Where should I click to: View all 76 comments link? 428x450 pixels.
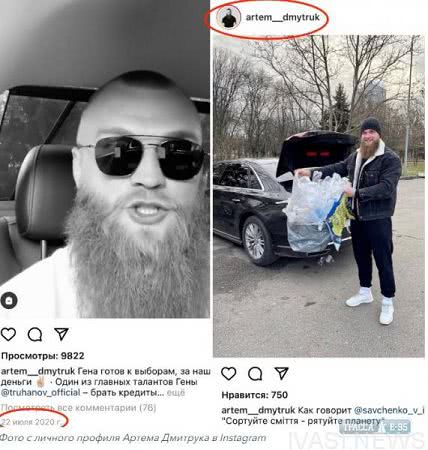point(78,408)
